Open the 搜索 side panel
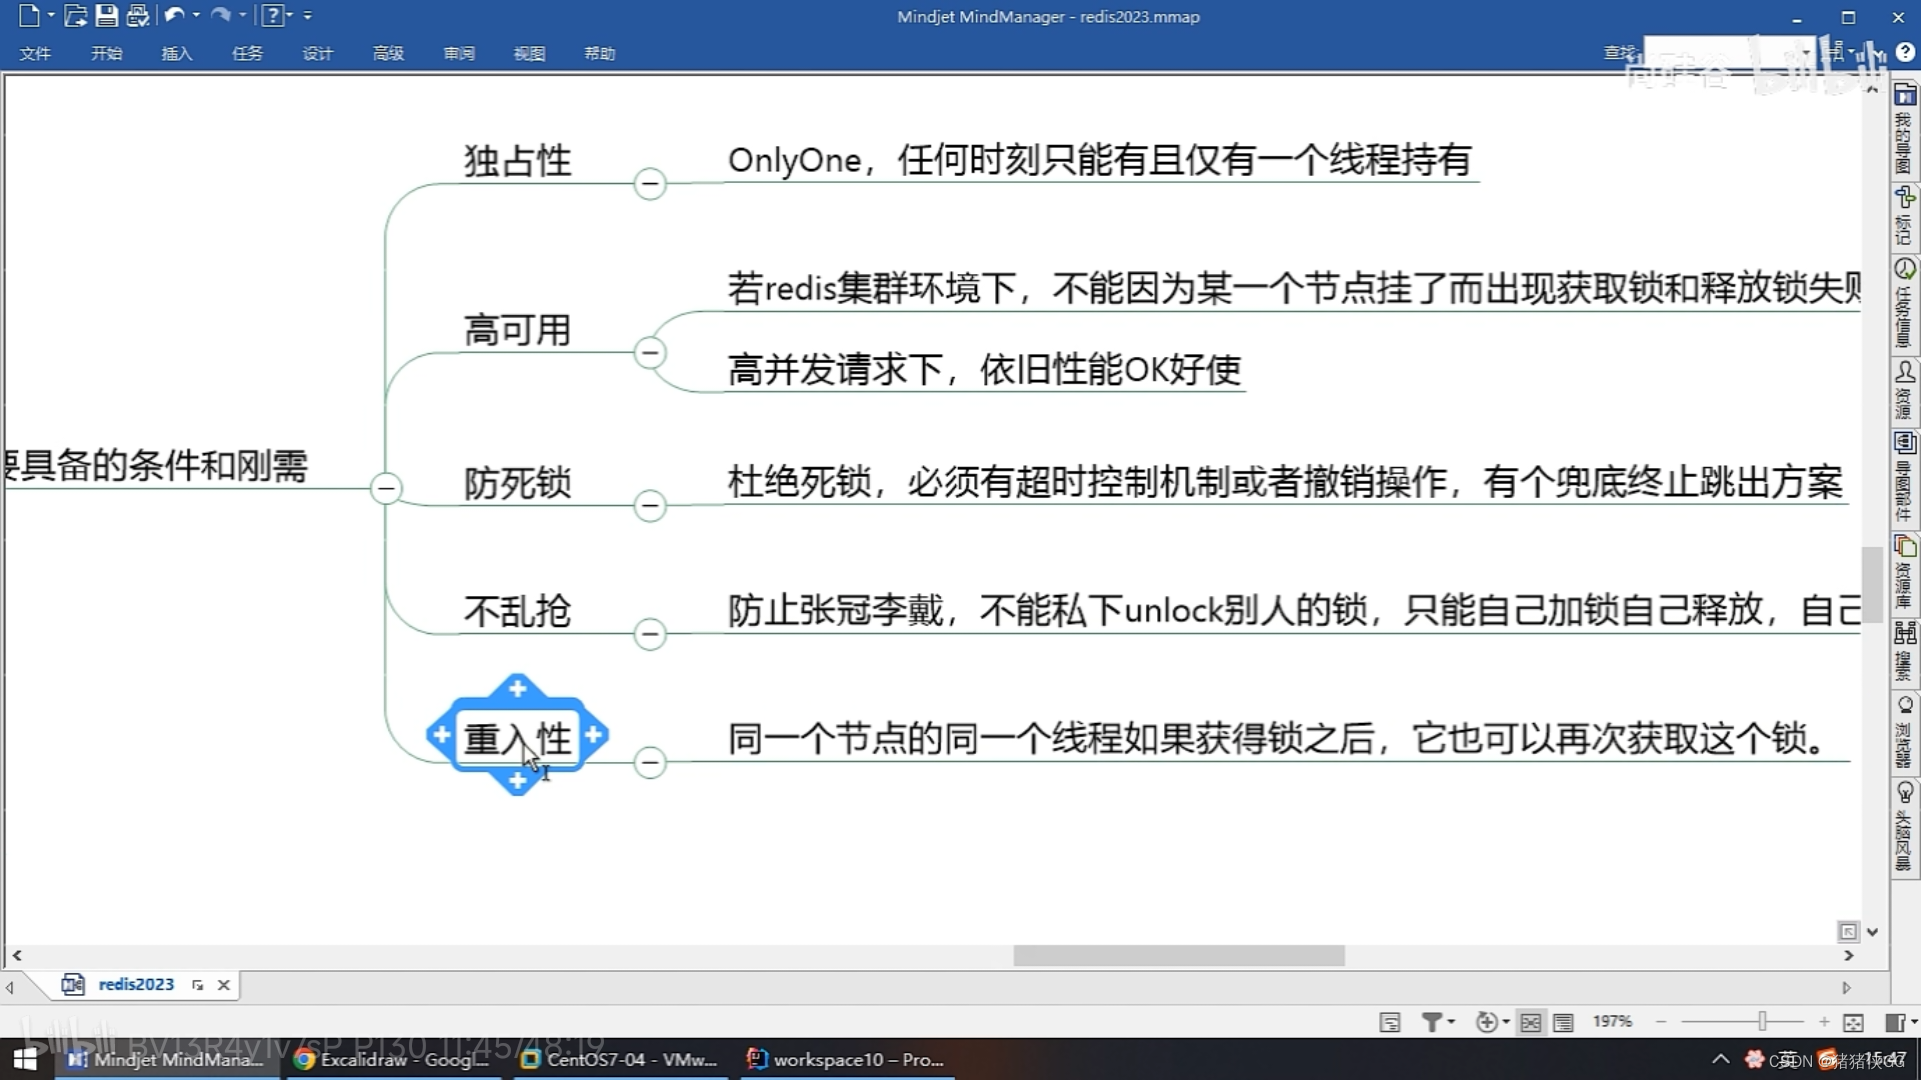1921x1080 pixels. tap(1905, 651)
